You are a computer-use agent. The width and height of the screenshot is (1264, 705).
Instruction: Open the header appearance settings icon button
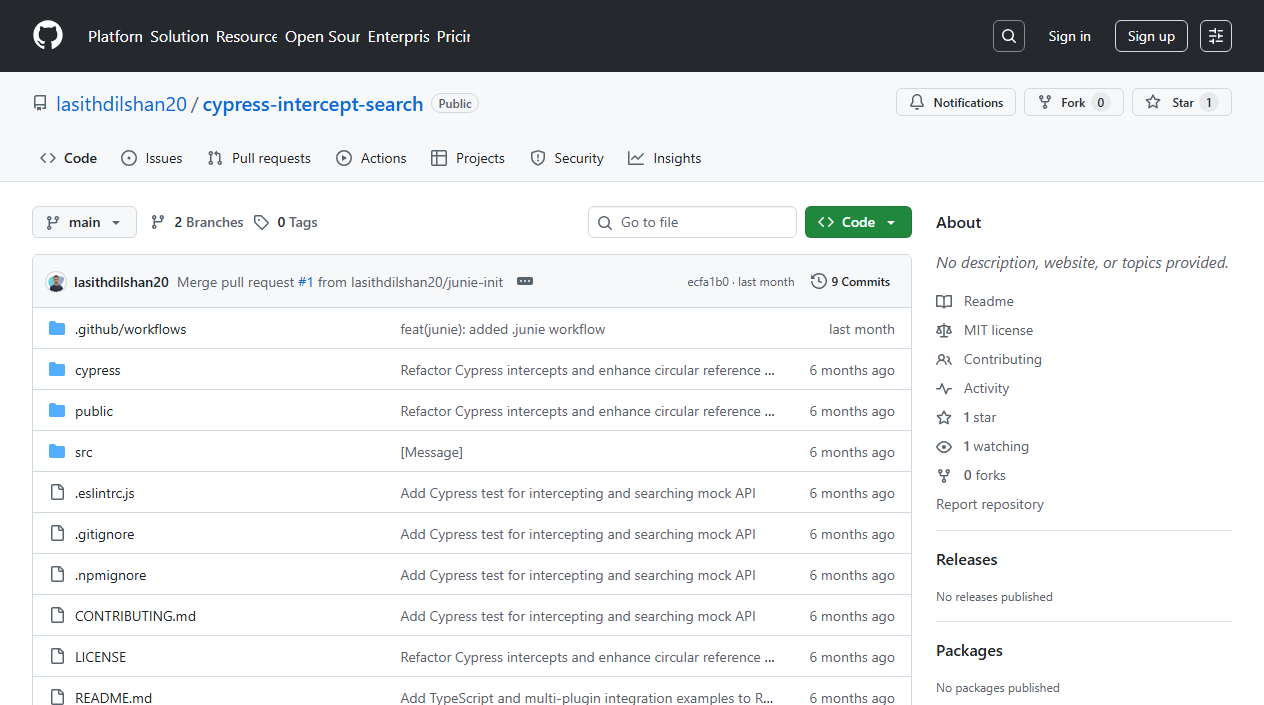point(1216,36)
